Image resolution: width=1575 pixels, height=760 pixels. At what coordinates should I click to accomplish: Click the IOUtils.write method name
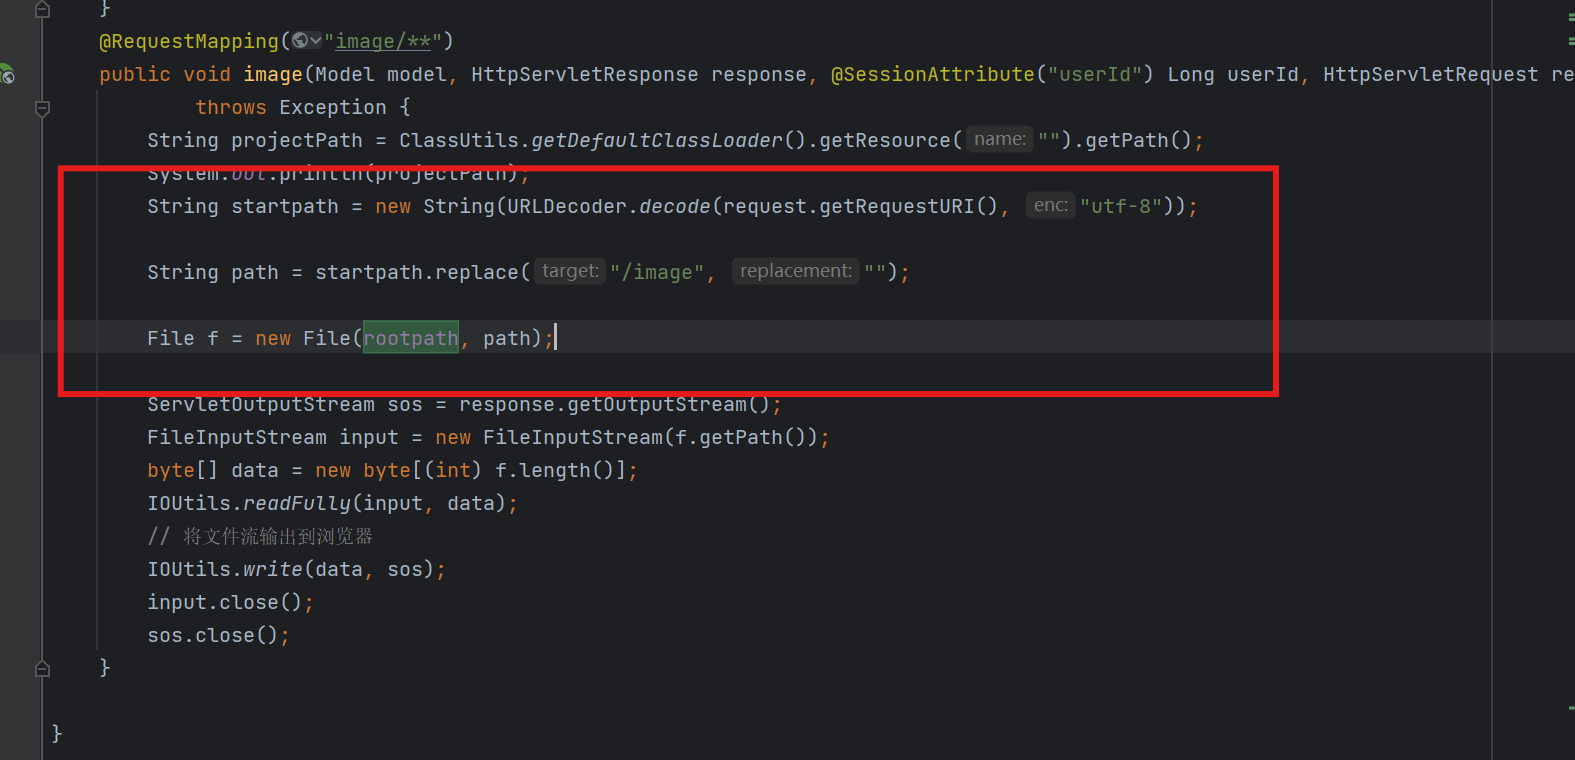click(273, 569)
